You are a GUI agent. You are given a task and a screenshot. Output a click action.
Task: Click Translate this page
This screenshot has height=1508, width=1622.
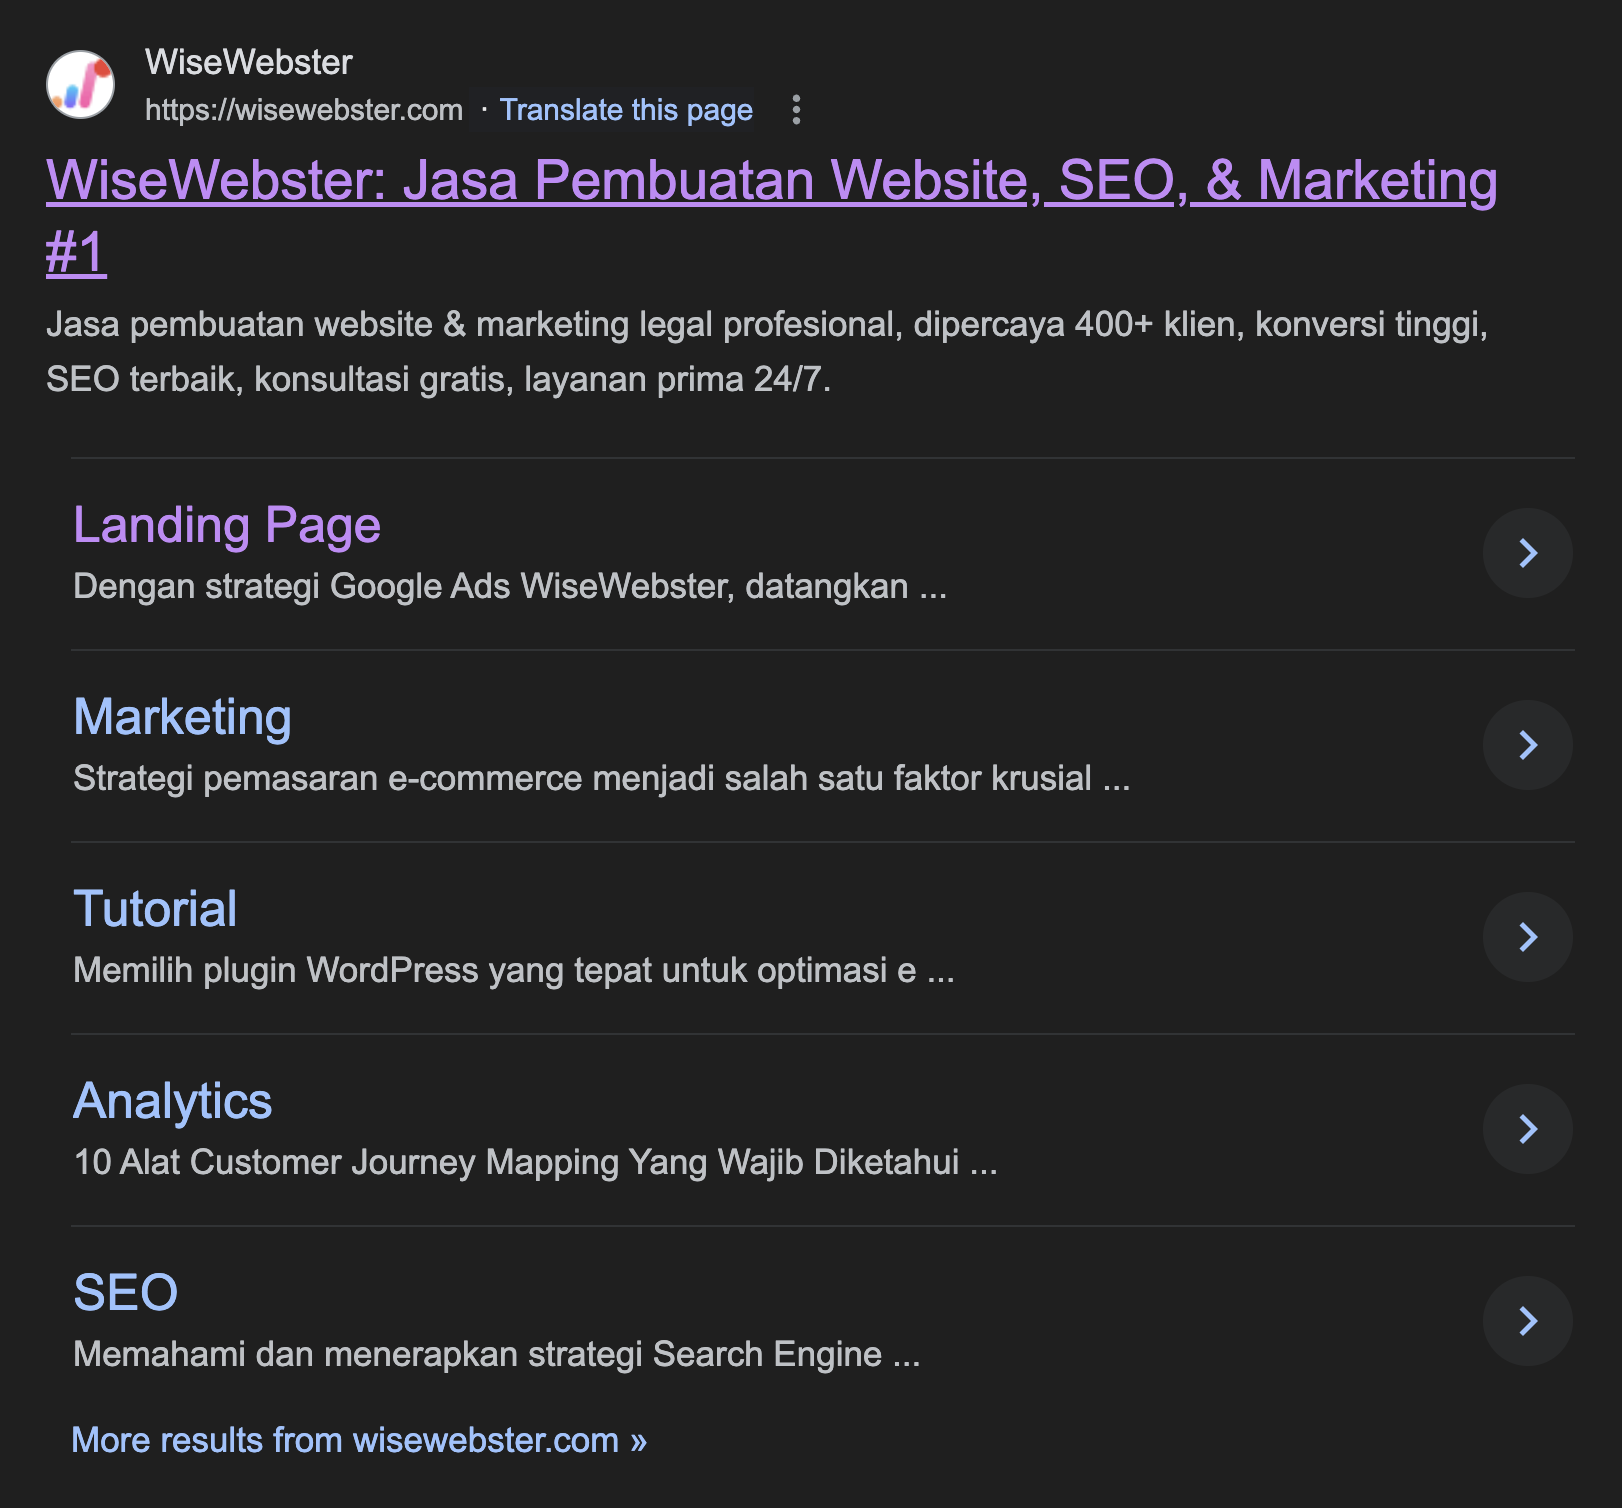click(625, 110)
